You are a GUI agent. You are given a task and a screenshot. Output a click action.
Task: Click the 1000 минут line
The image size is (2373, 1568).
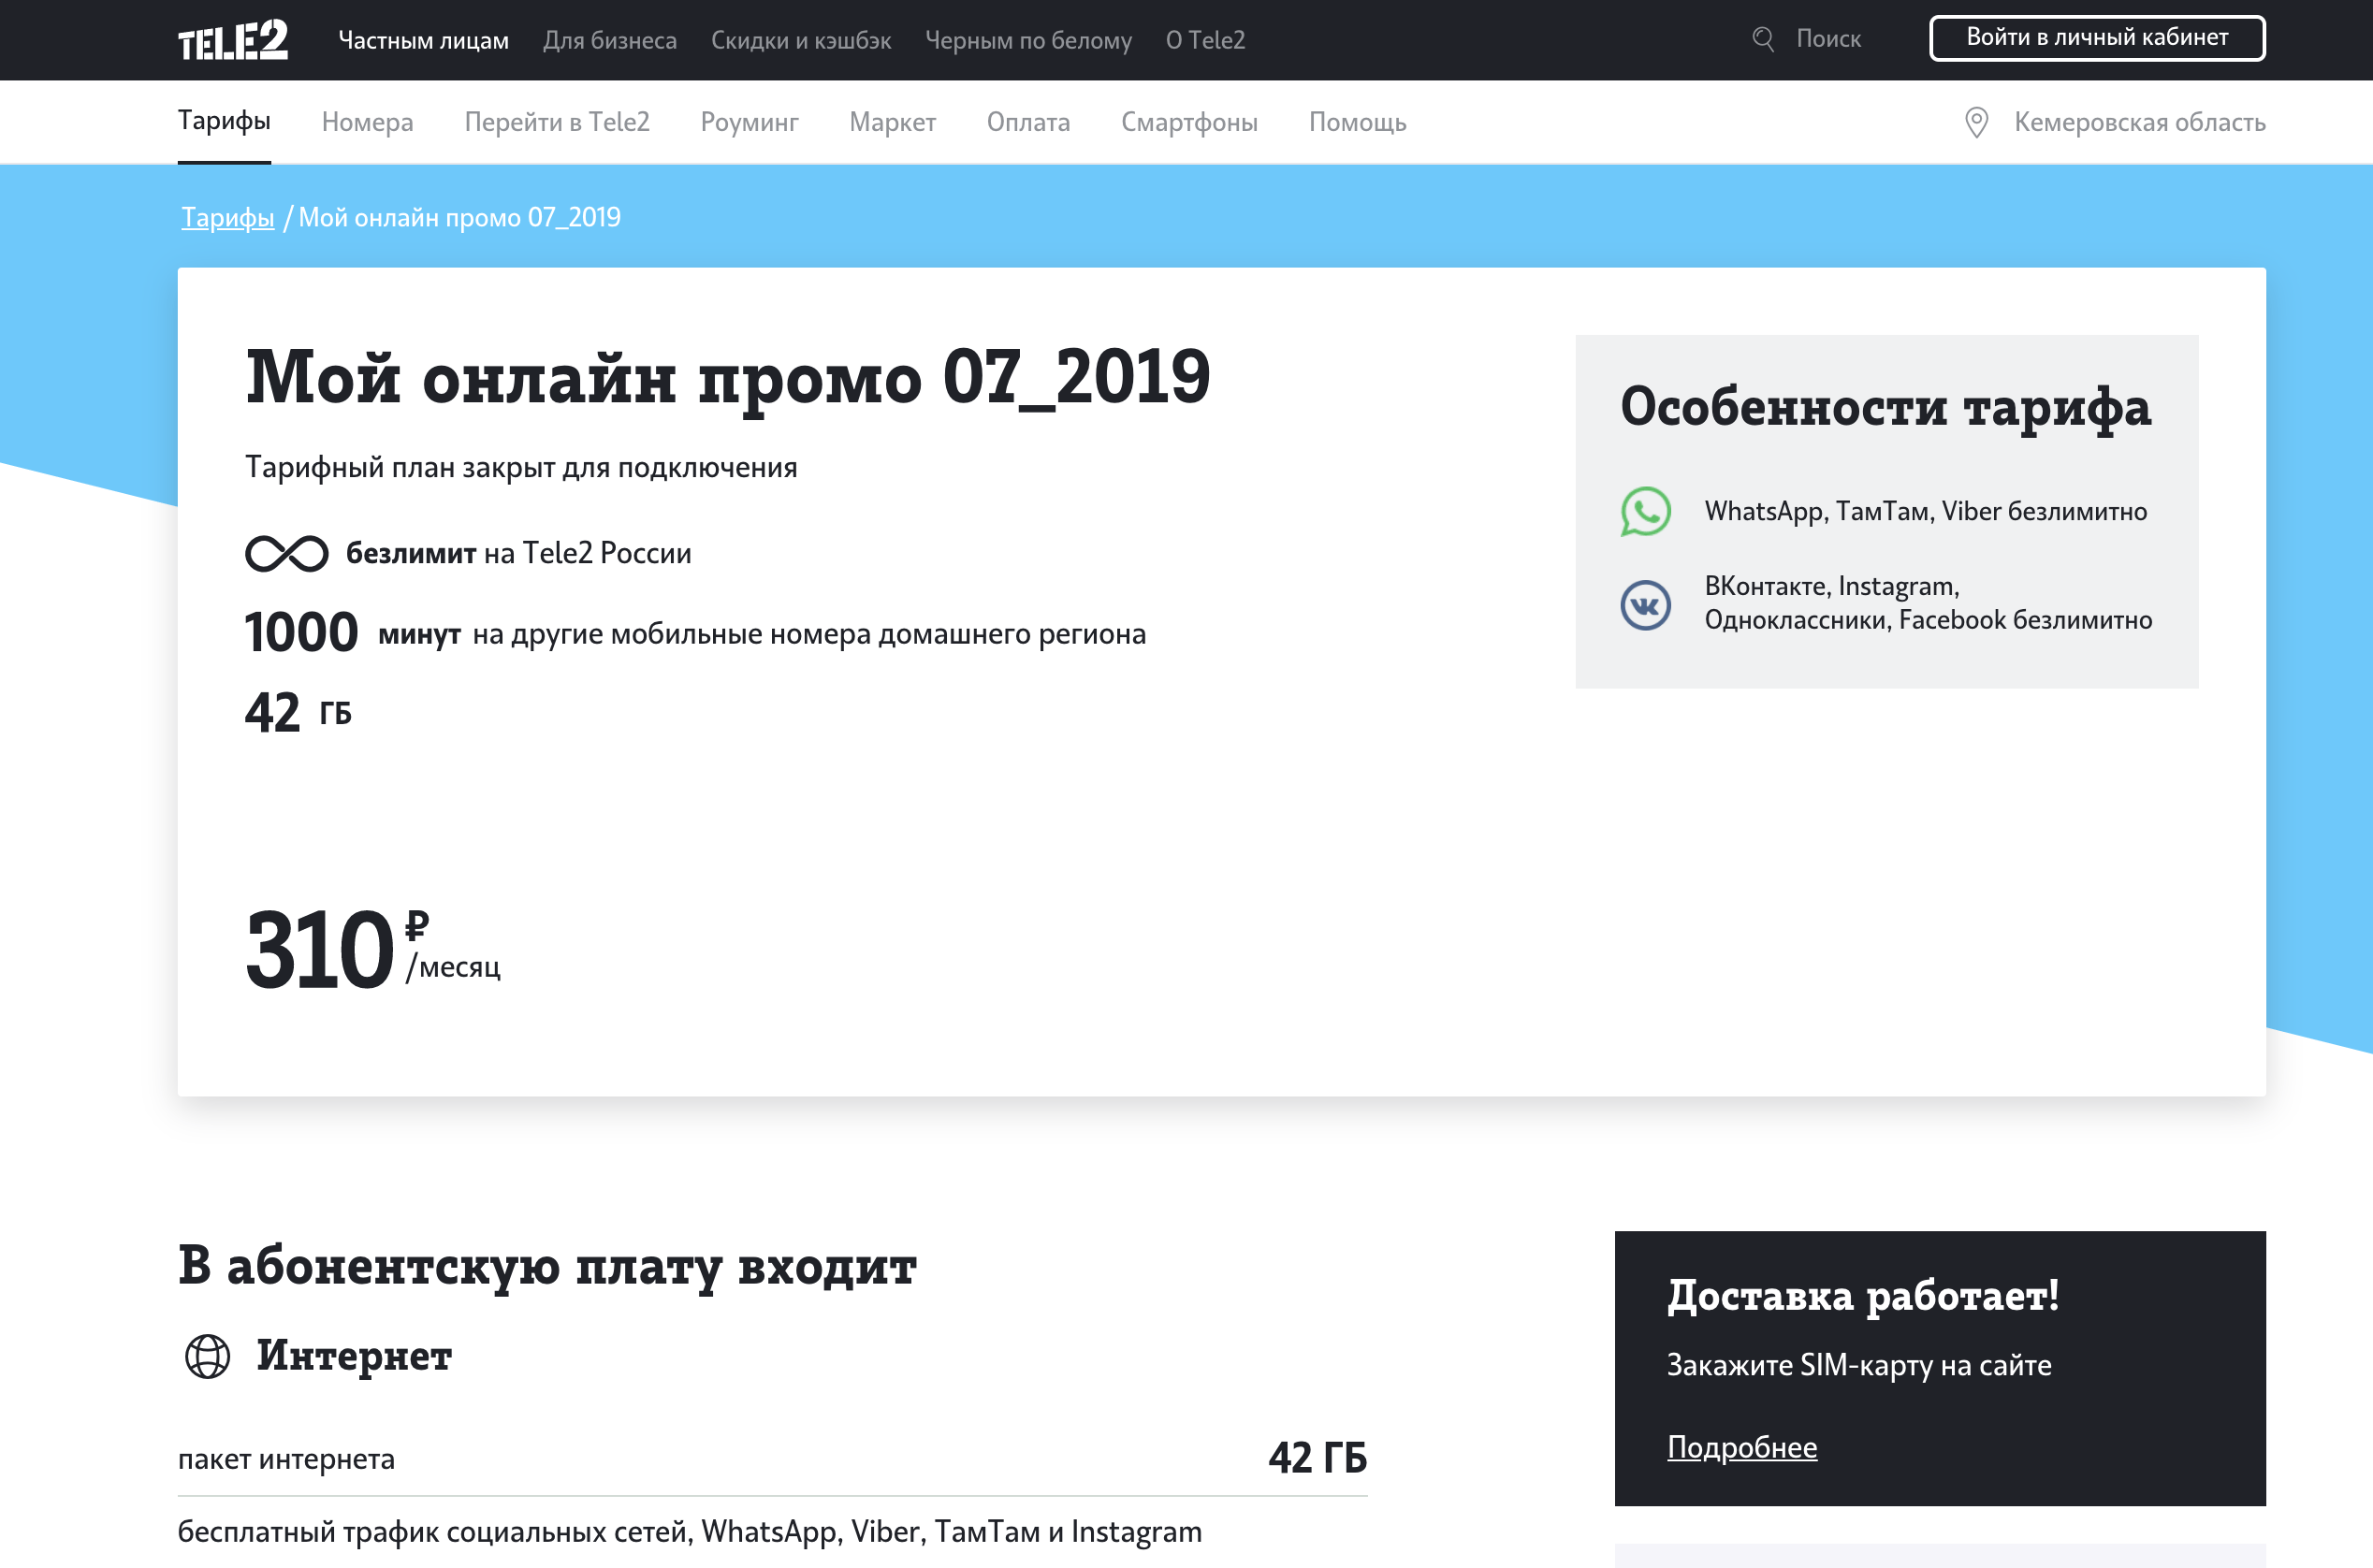695,633
